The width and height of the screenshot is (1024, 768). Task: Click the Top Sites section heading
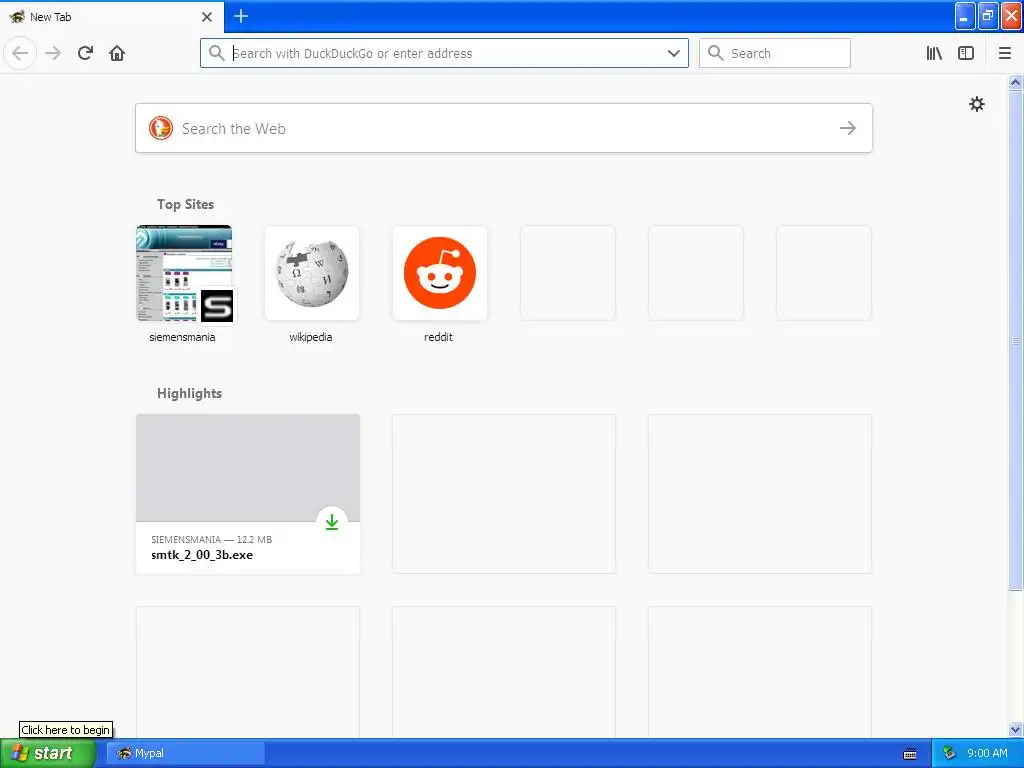[185, 204]
